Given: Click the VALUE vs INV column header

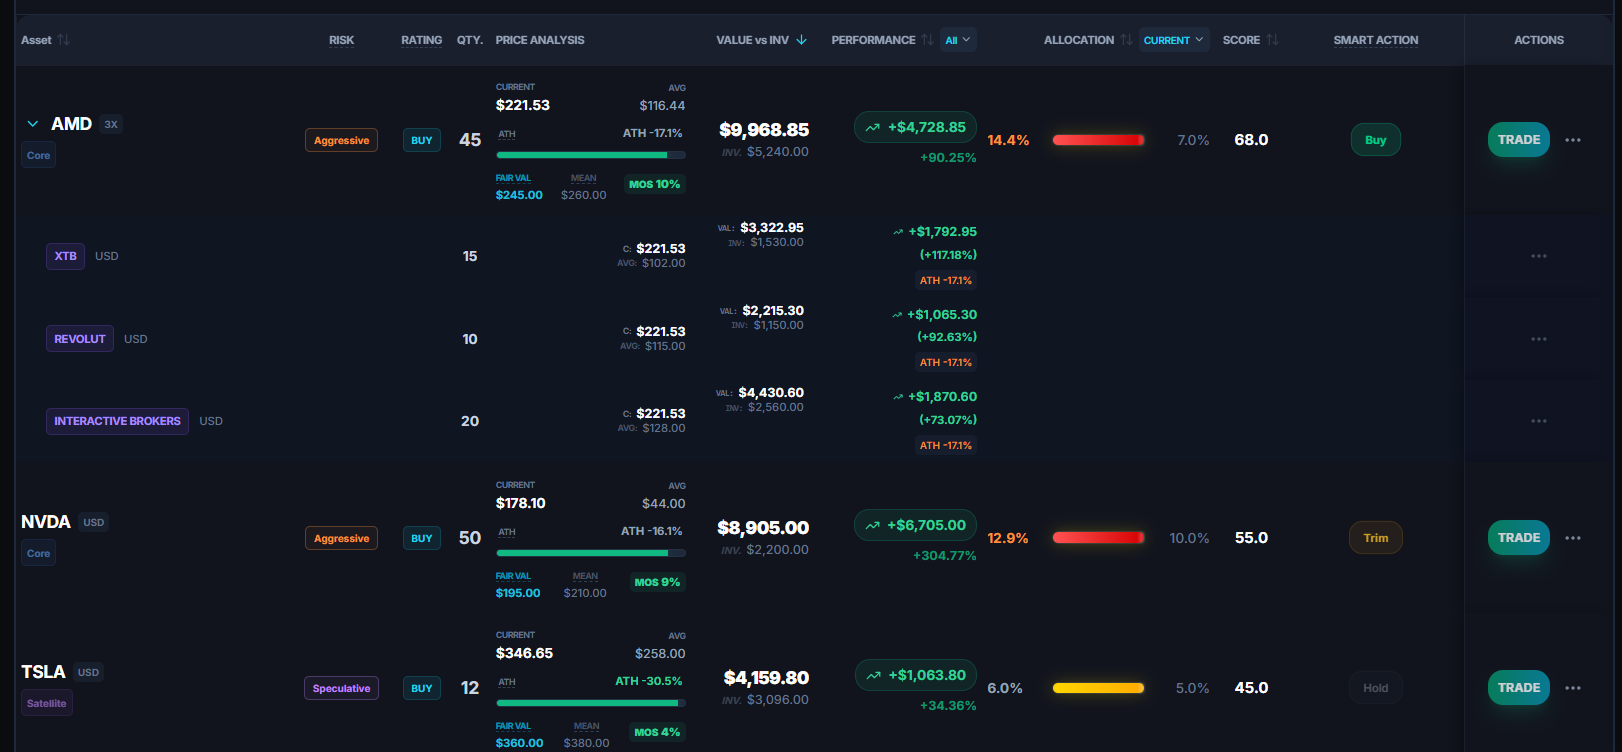Looking at the screenshot, I should pos(752,40).
